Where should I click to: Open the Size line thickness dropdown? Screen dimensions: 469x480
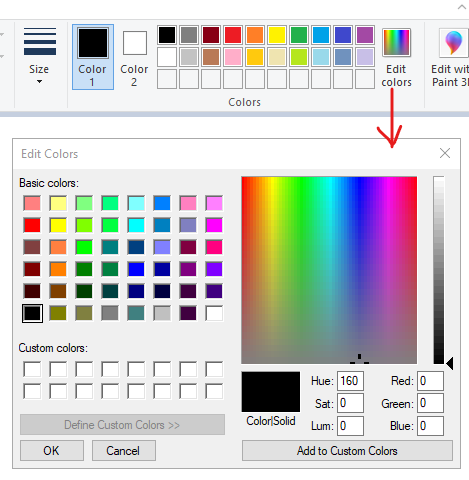(39, 56)
